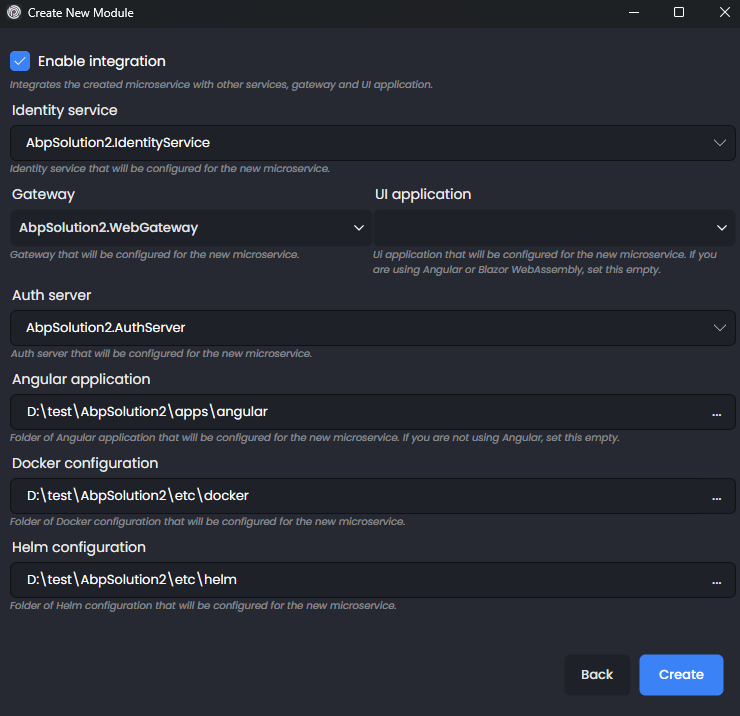Click the Identity service chevron arrow
Image resolution: width=740 pixels, height=716 pixels.
719,143
